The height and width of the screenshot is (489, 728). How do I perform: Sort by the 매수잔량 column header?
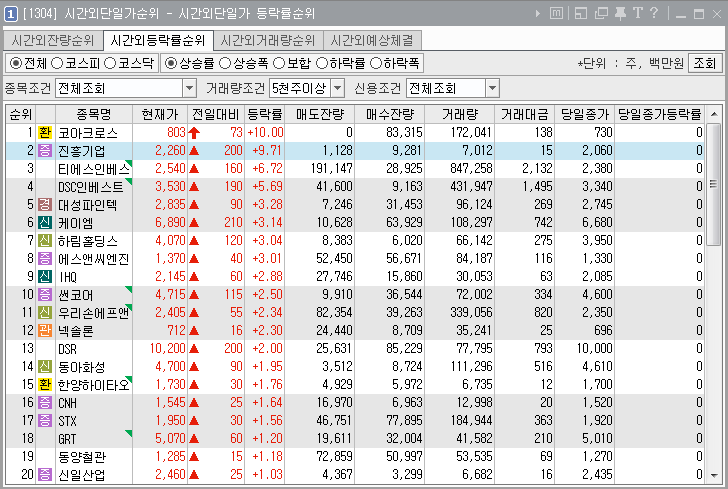(x=390, y=114)
